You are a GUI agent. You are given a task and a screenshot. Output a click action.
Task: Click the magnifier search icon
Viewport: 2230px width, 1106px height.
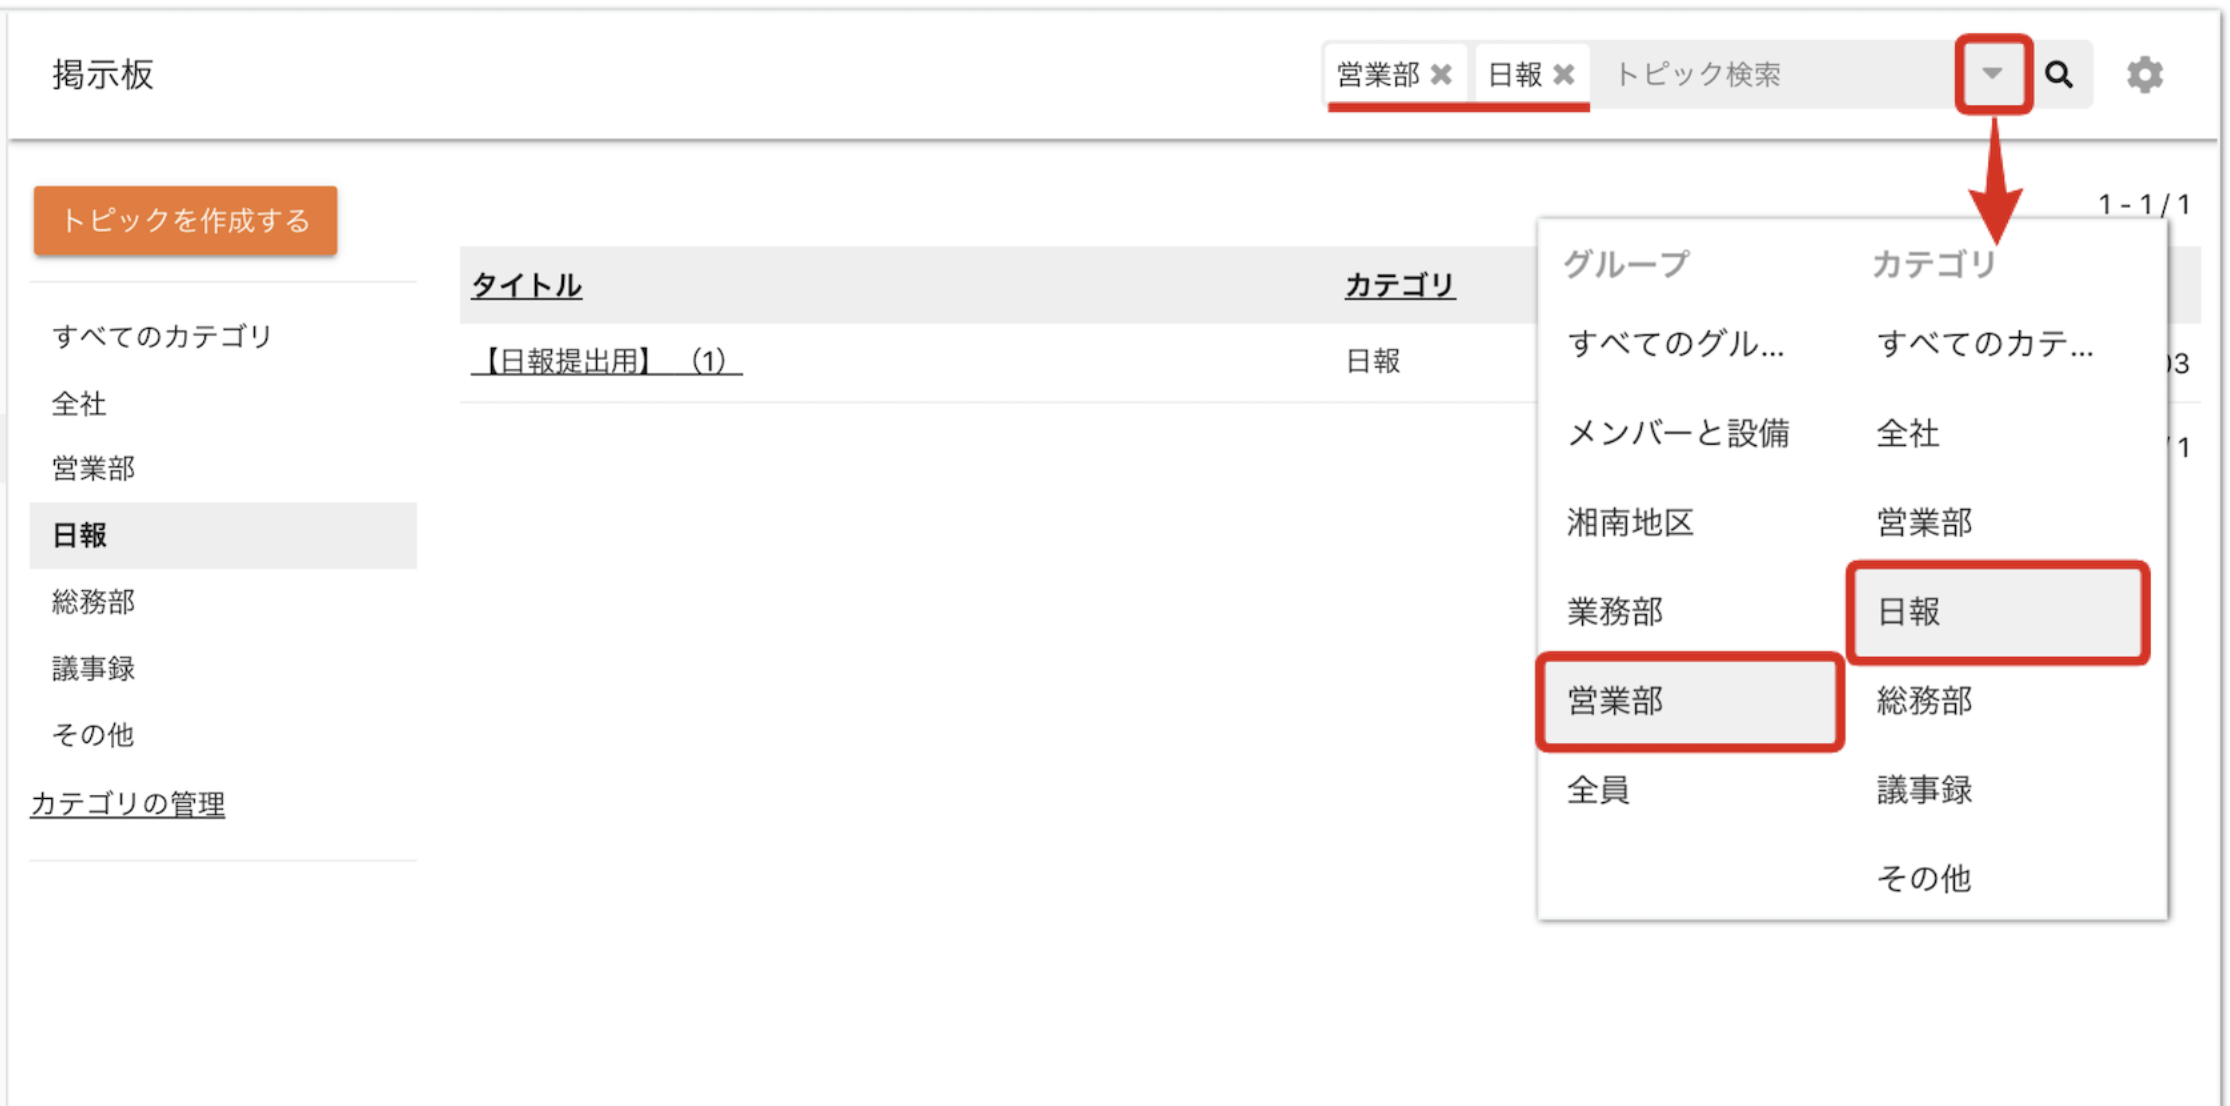coord(2058,74)
